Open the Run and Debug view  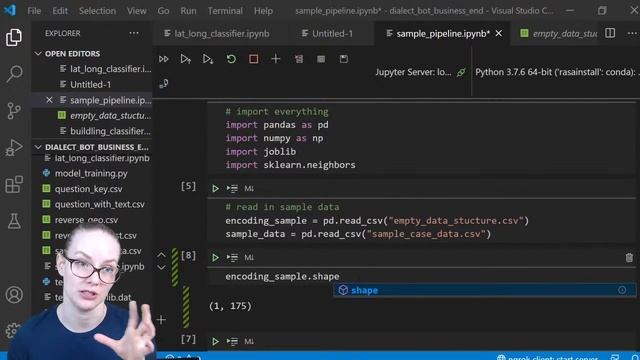pos(14,147)
